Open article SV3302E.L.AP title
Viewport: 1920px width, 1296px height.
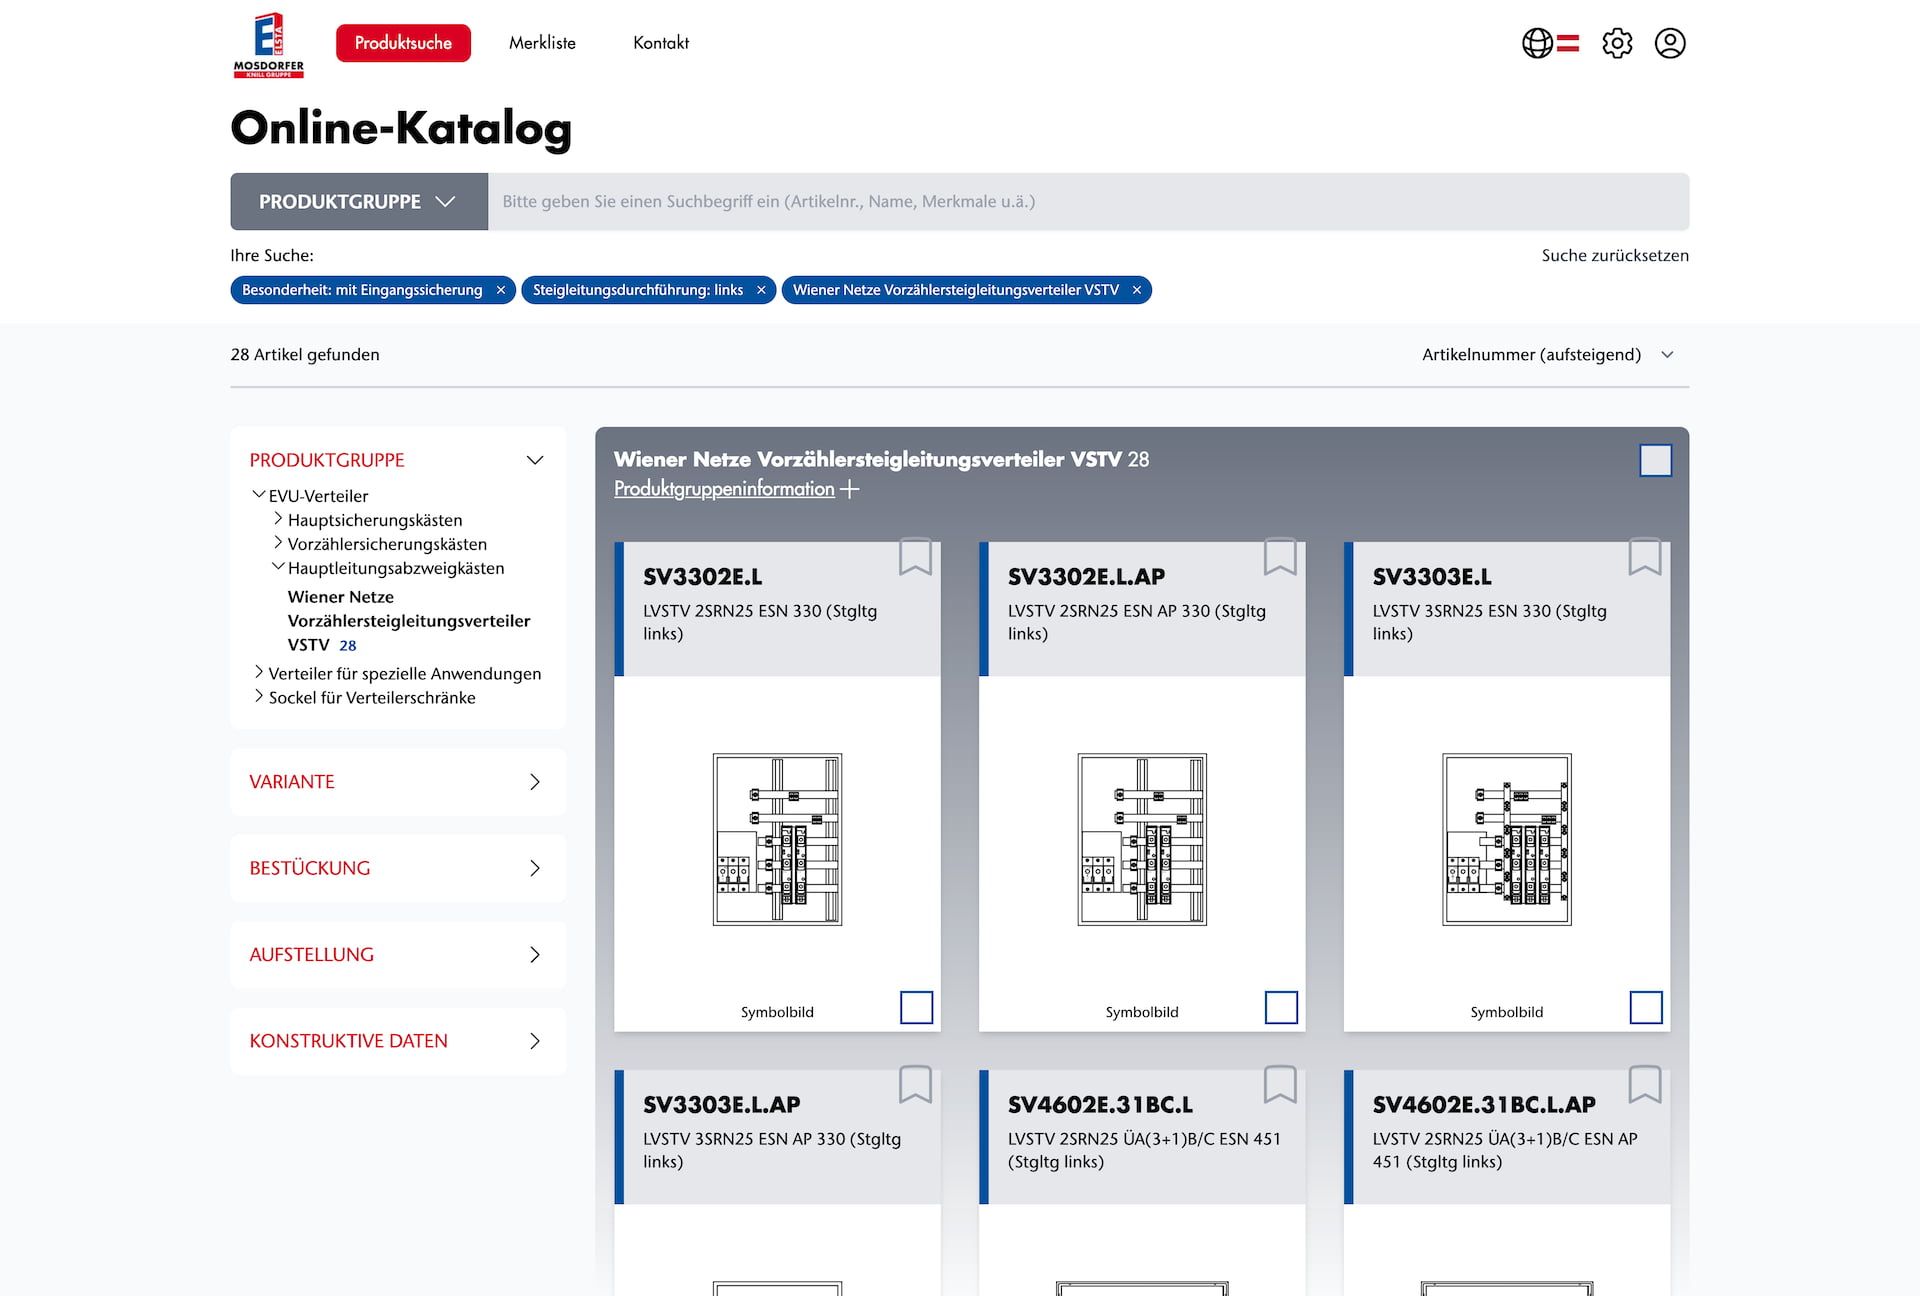pos(1087,577)
